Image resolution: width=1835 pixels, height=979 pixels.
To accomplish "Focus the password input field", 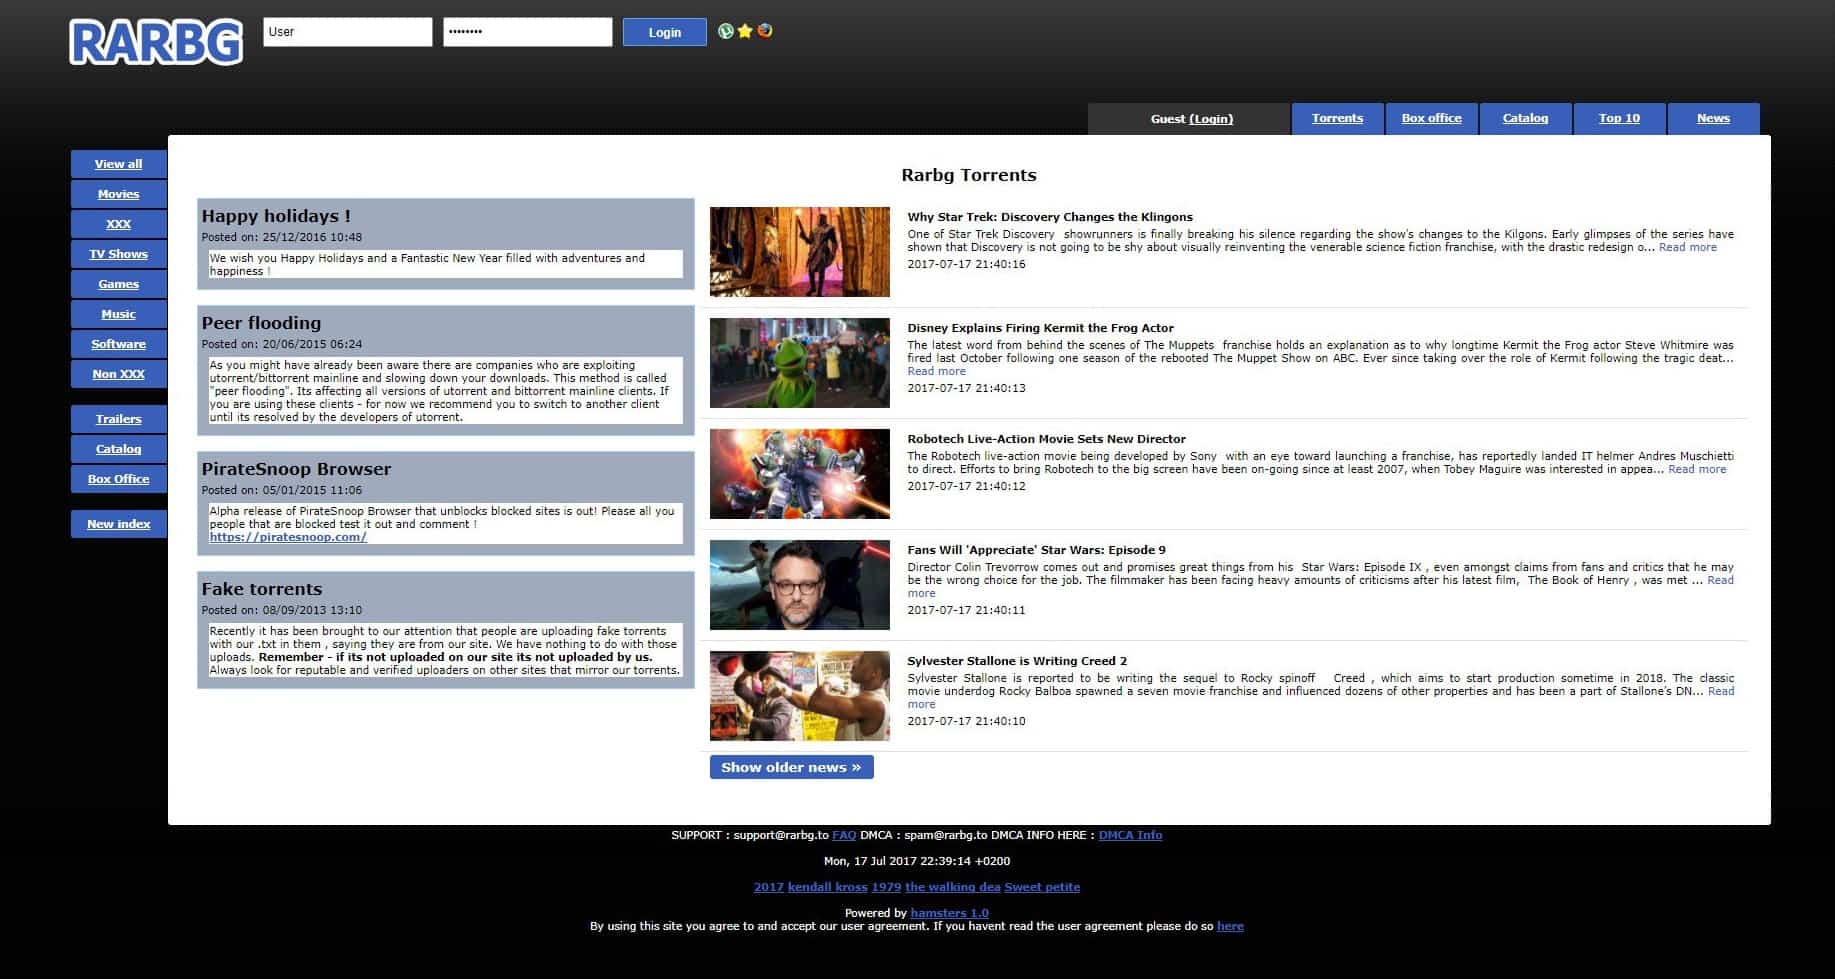I will pos(528,32).
